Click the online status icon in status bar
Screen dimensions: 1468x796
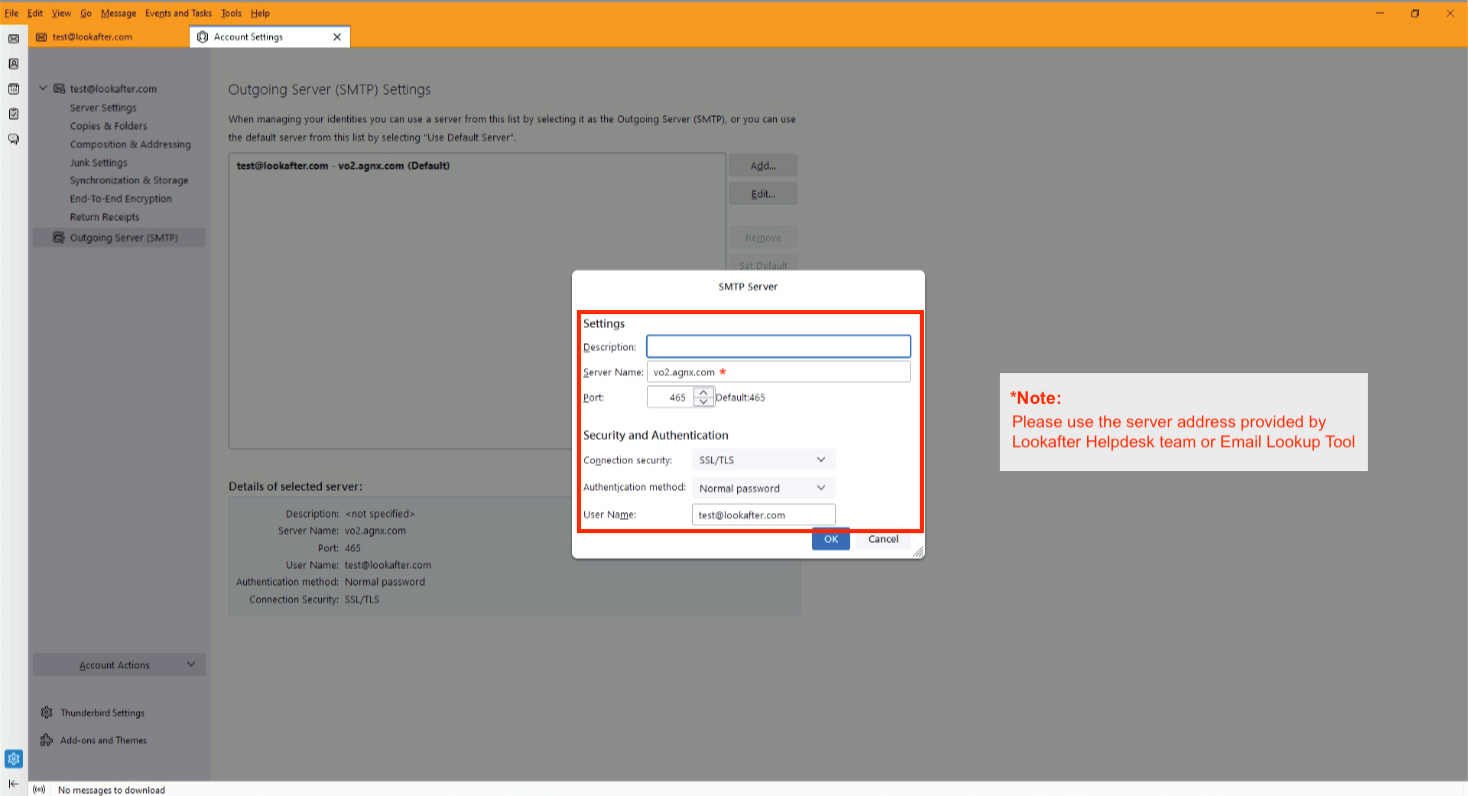coord(39,790)
